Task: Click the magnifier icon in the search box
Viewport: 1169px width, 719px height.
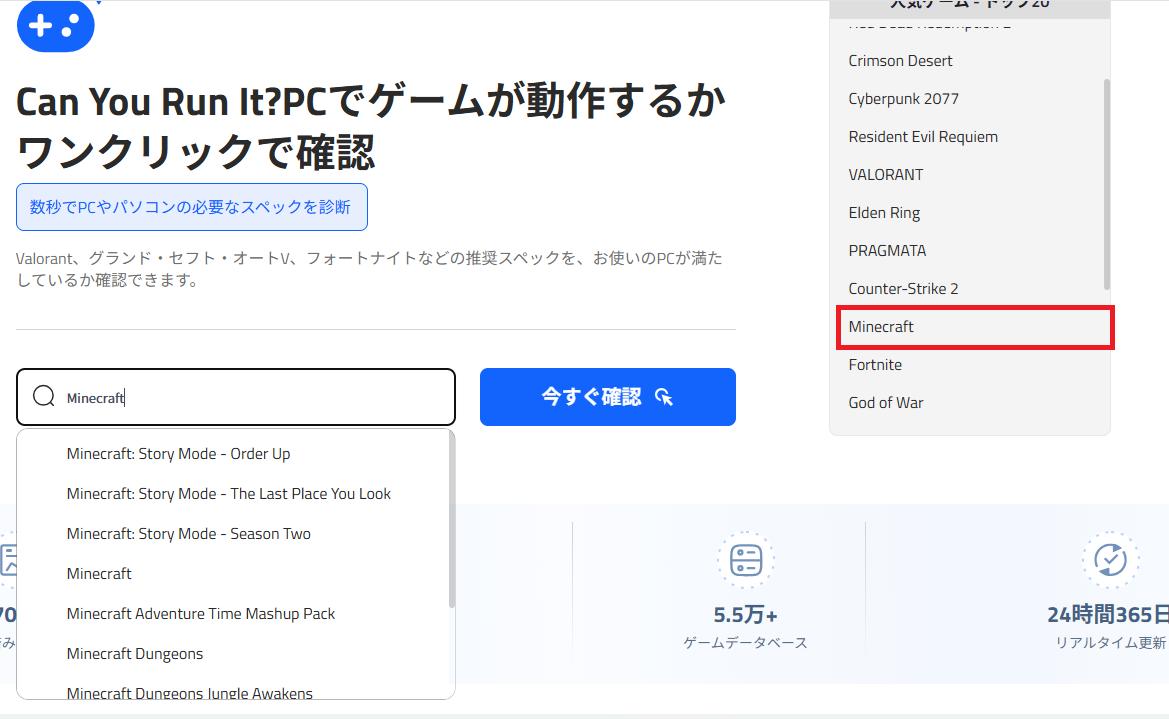Action: [x=44, y=396]
